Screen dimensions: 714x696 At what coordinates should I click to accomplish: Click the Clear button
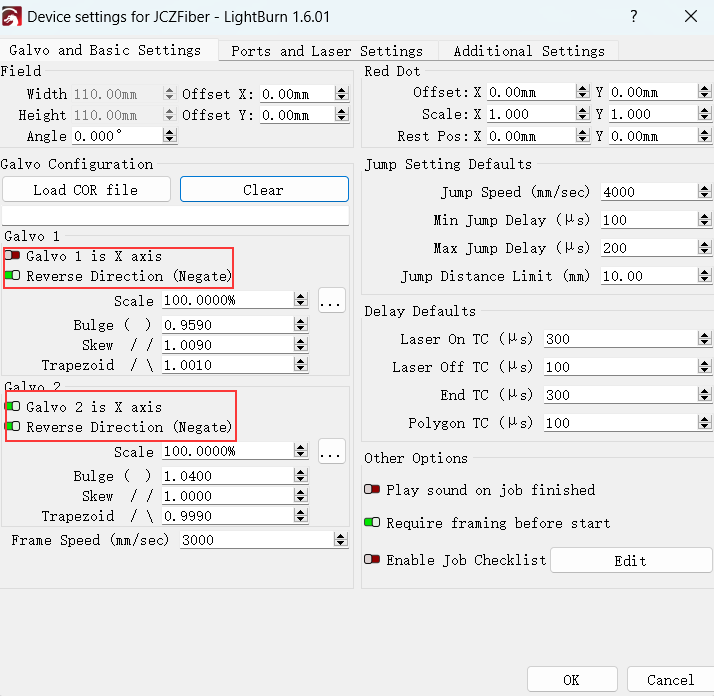pos(264,189)
